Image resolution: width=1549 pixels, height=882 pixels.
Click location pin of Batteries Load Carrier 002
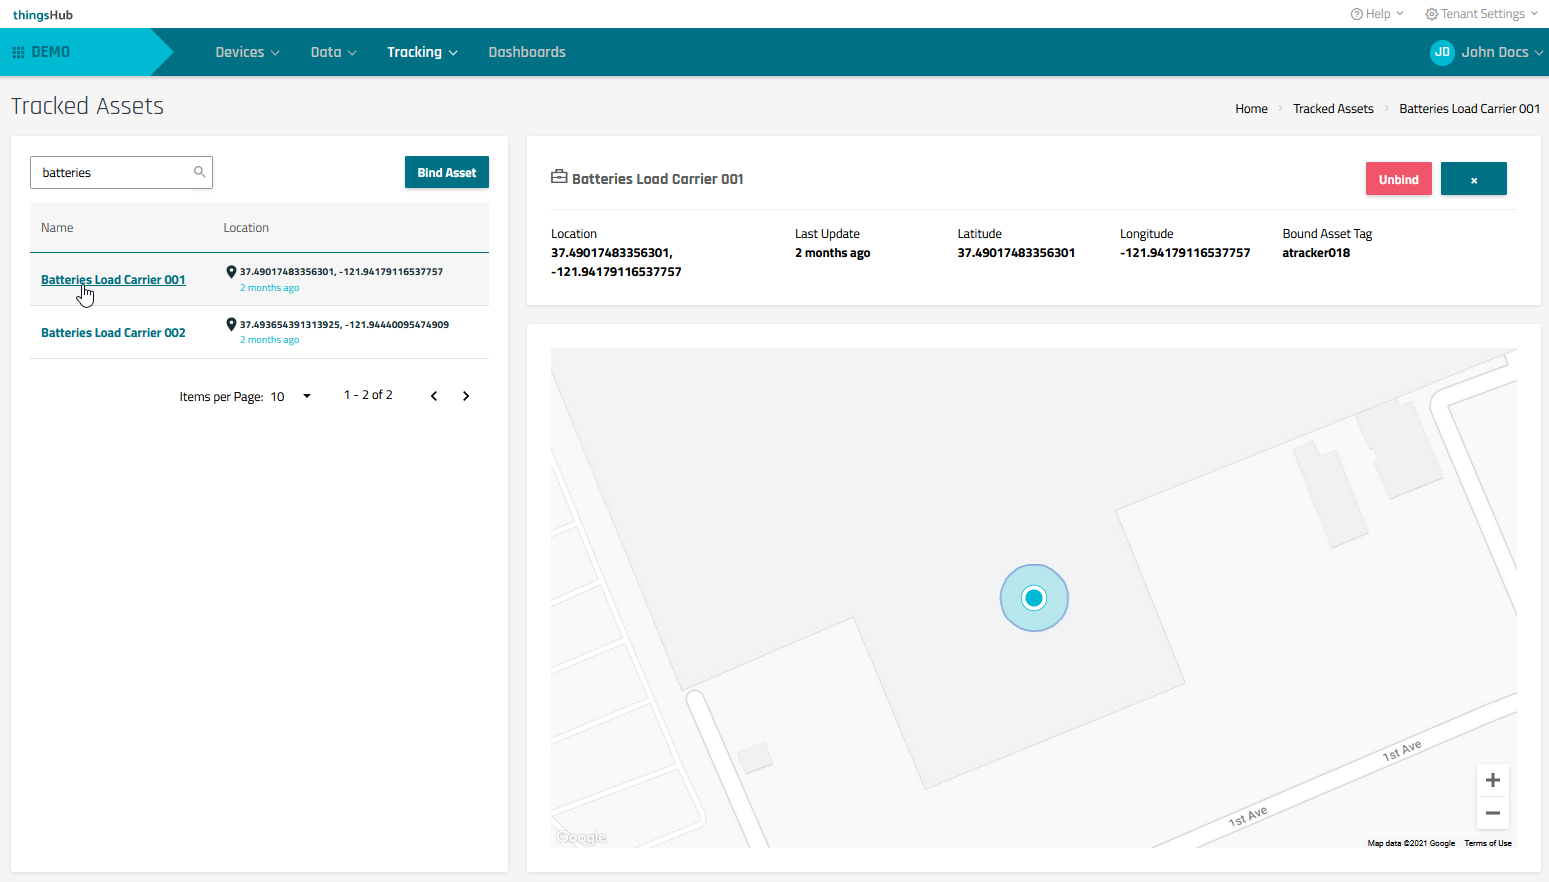click(231, 324)
